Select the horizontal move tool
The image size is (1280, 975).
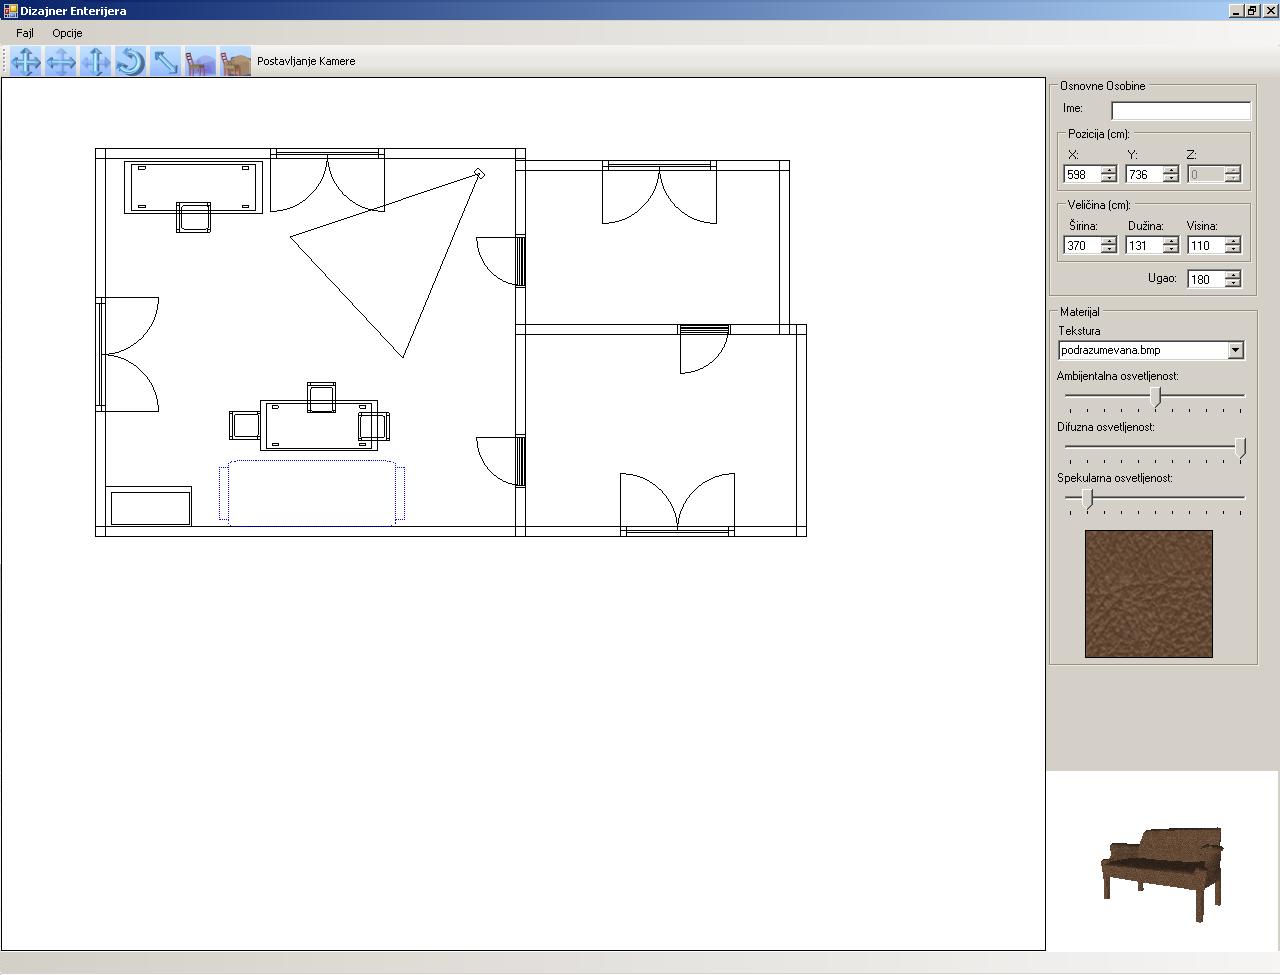(61, 62)
